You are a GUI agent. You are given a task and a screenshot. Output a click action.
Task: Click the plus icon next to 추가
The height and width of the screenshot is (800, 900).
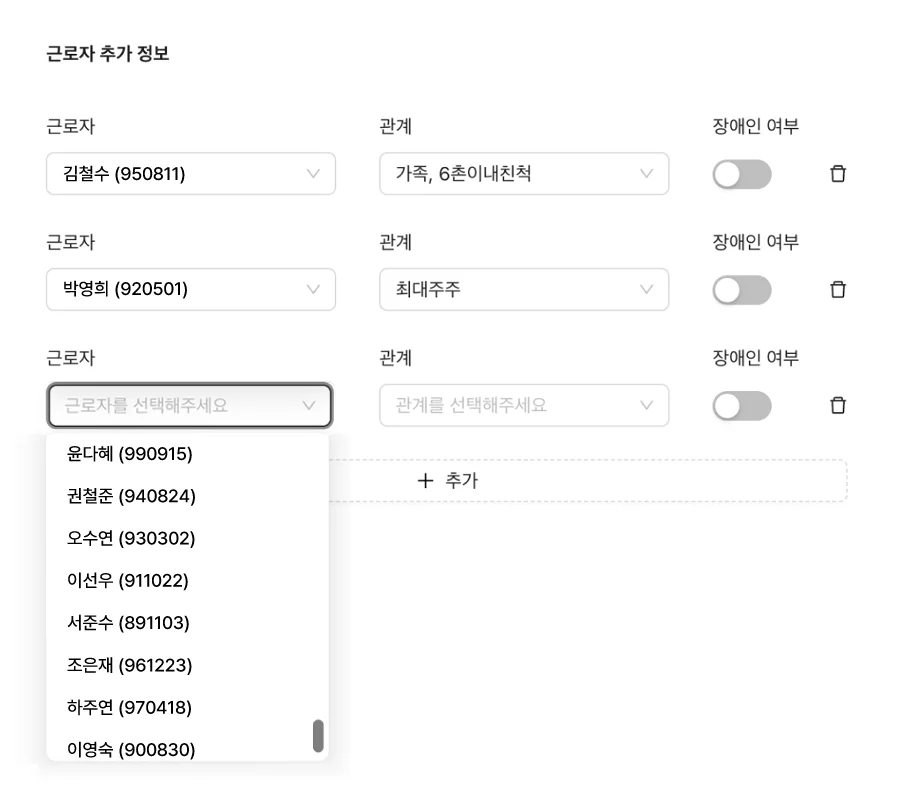click(x=425, y=480)
